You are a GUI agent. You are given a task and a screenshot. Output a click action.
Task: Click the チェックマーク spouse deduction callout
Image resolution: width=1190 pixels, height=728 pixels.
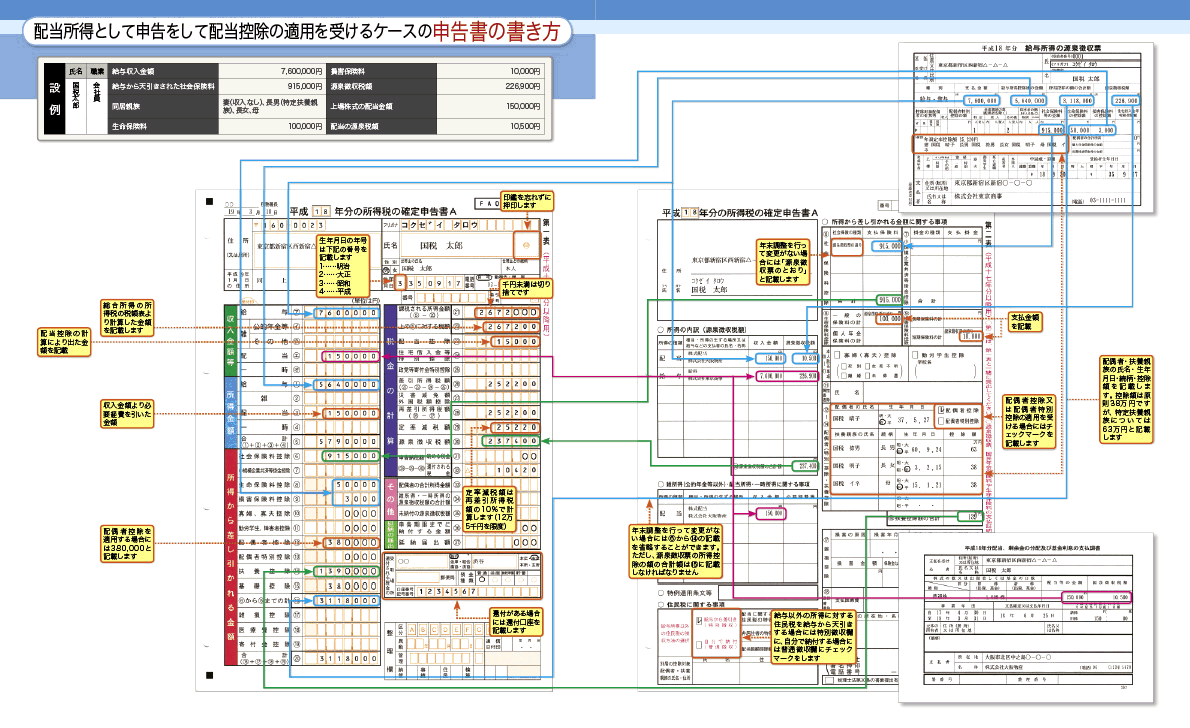1029,421
